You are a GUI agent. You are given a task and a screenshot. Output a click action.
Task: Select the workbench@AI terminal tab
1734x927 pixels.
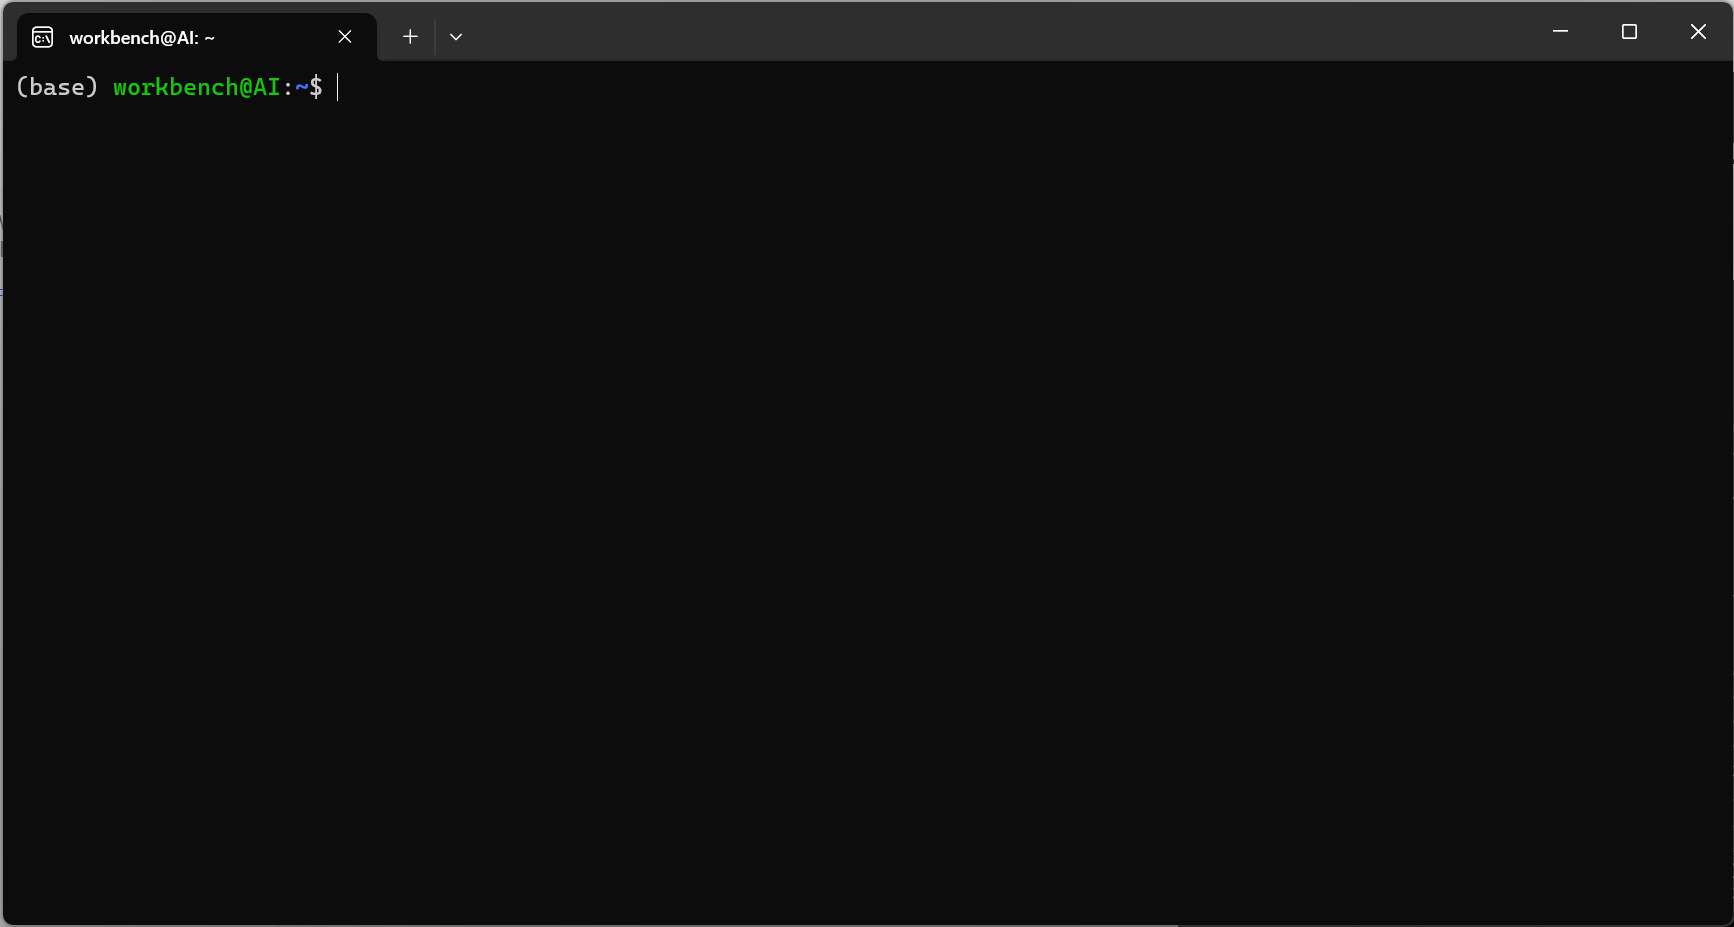point(196,37)
